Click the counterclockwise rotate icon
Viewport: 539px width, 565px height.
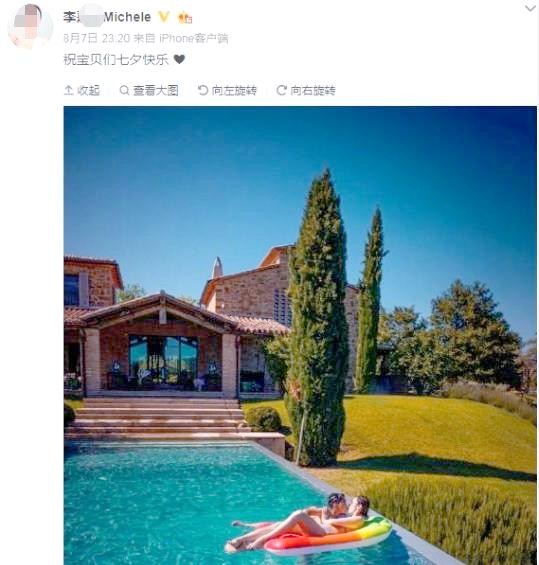coord(203,90)
